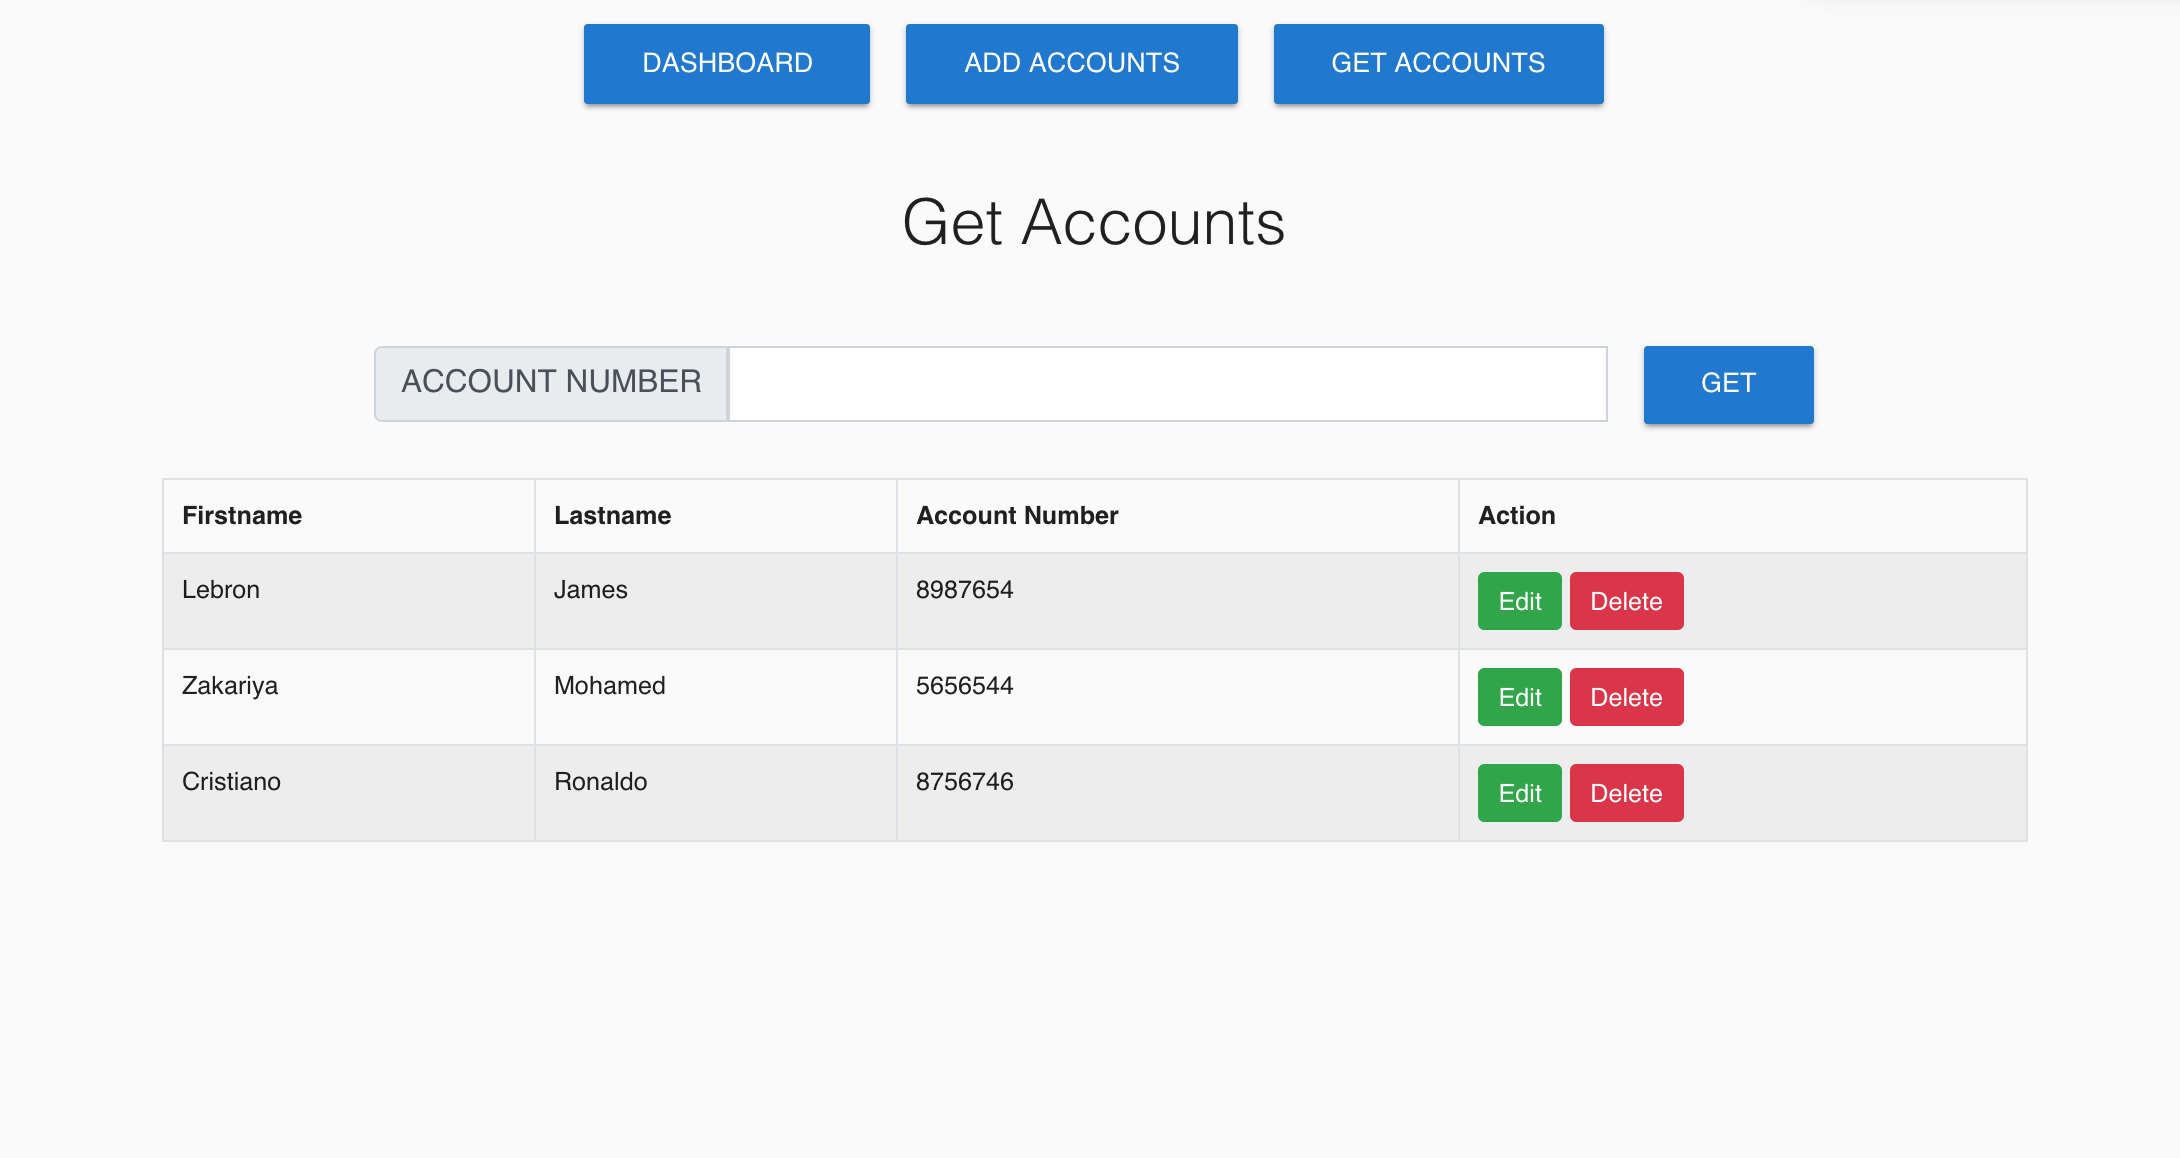
Task: Click the Delete button for Cristiano Ronaldo
Action: pos(1626,793)
